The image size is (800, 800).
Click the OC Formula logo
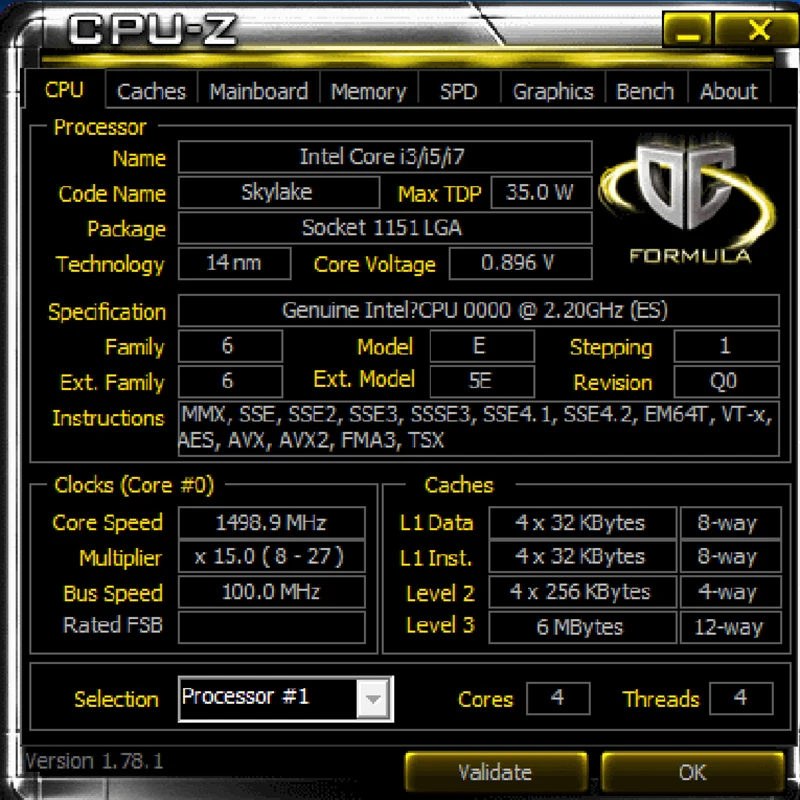click(689, 199)
